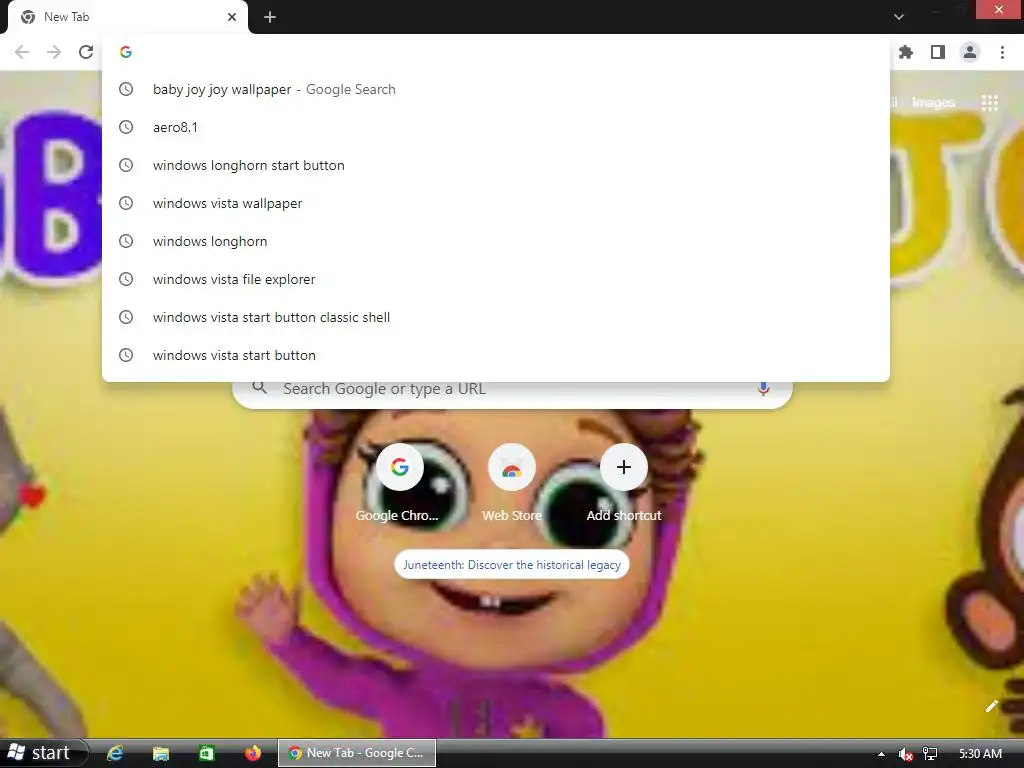Click the browser Back arrow
The width and height of the screenshot is (1024, 768).
(22, 52)
